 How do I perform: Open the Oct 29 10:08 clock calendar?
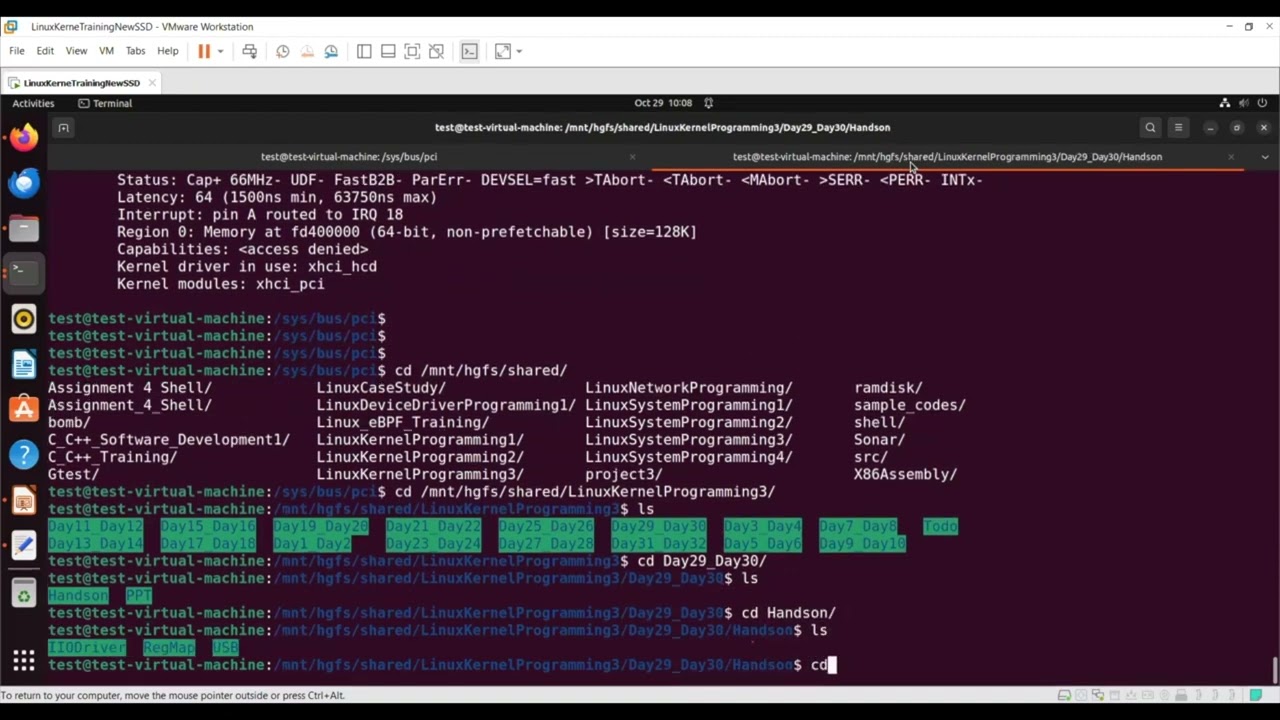pos(663,103)
